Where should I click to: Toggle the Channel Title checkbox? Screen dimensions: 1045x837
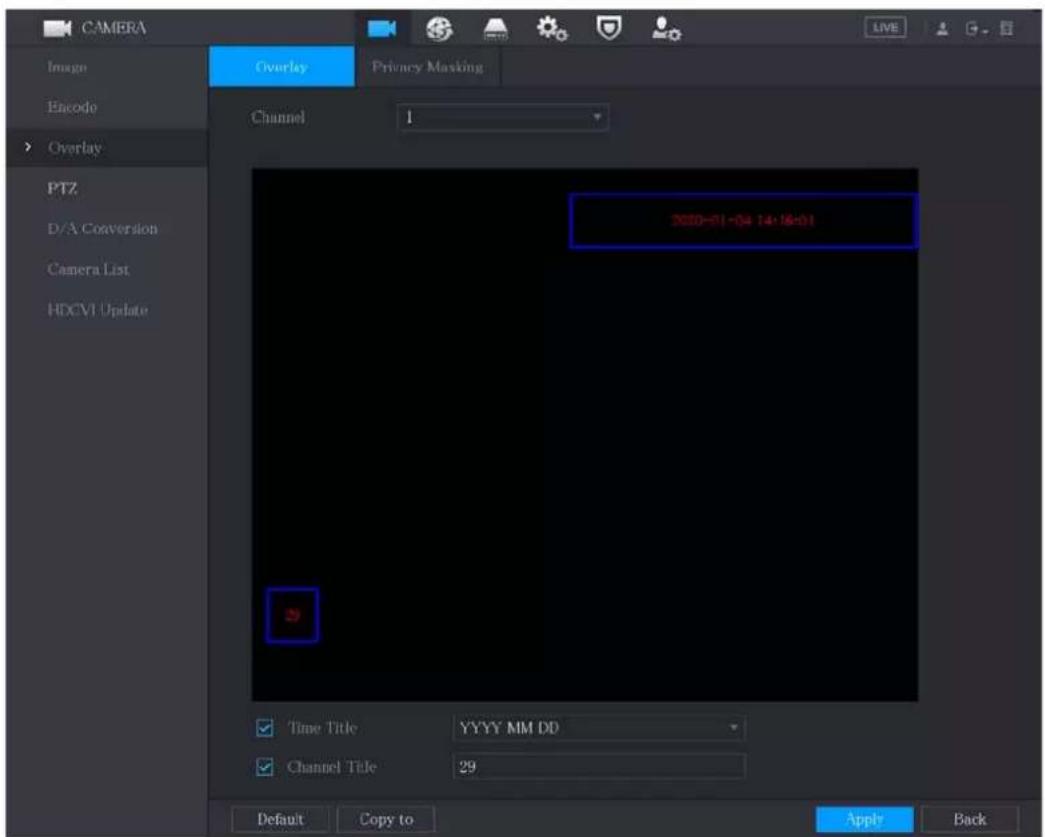pyautogui.click(x=265, y=767)
